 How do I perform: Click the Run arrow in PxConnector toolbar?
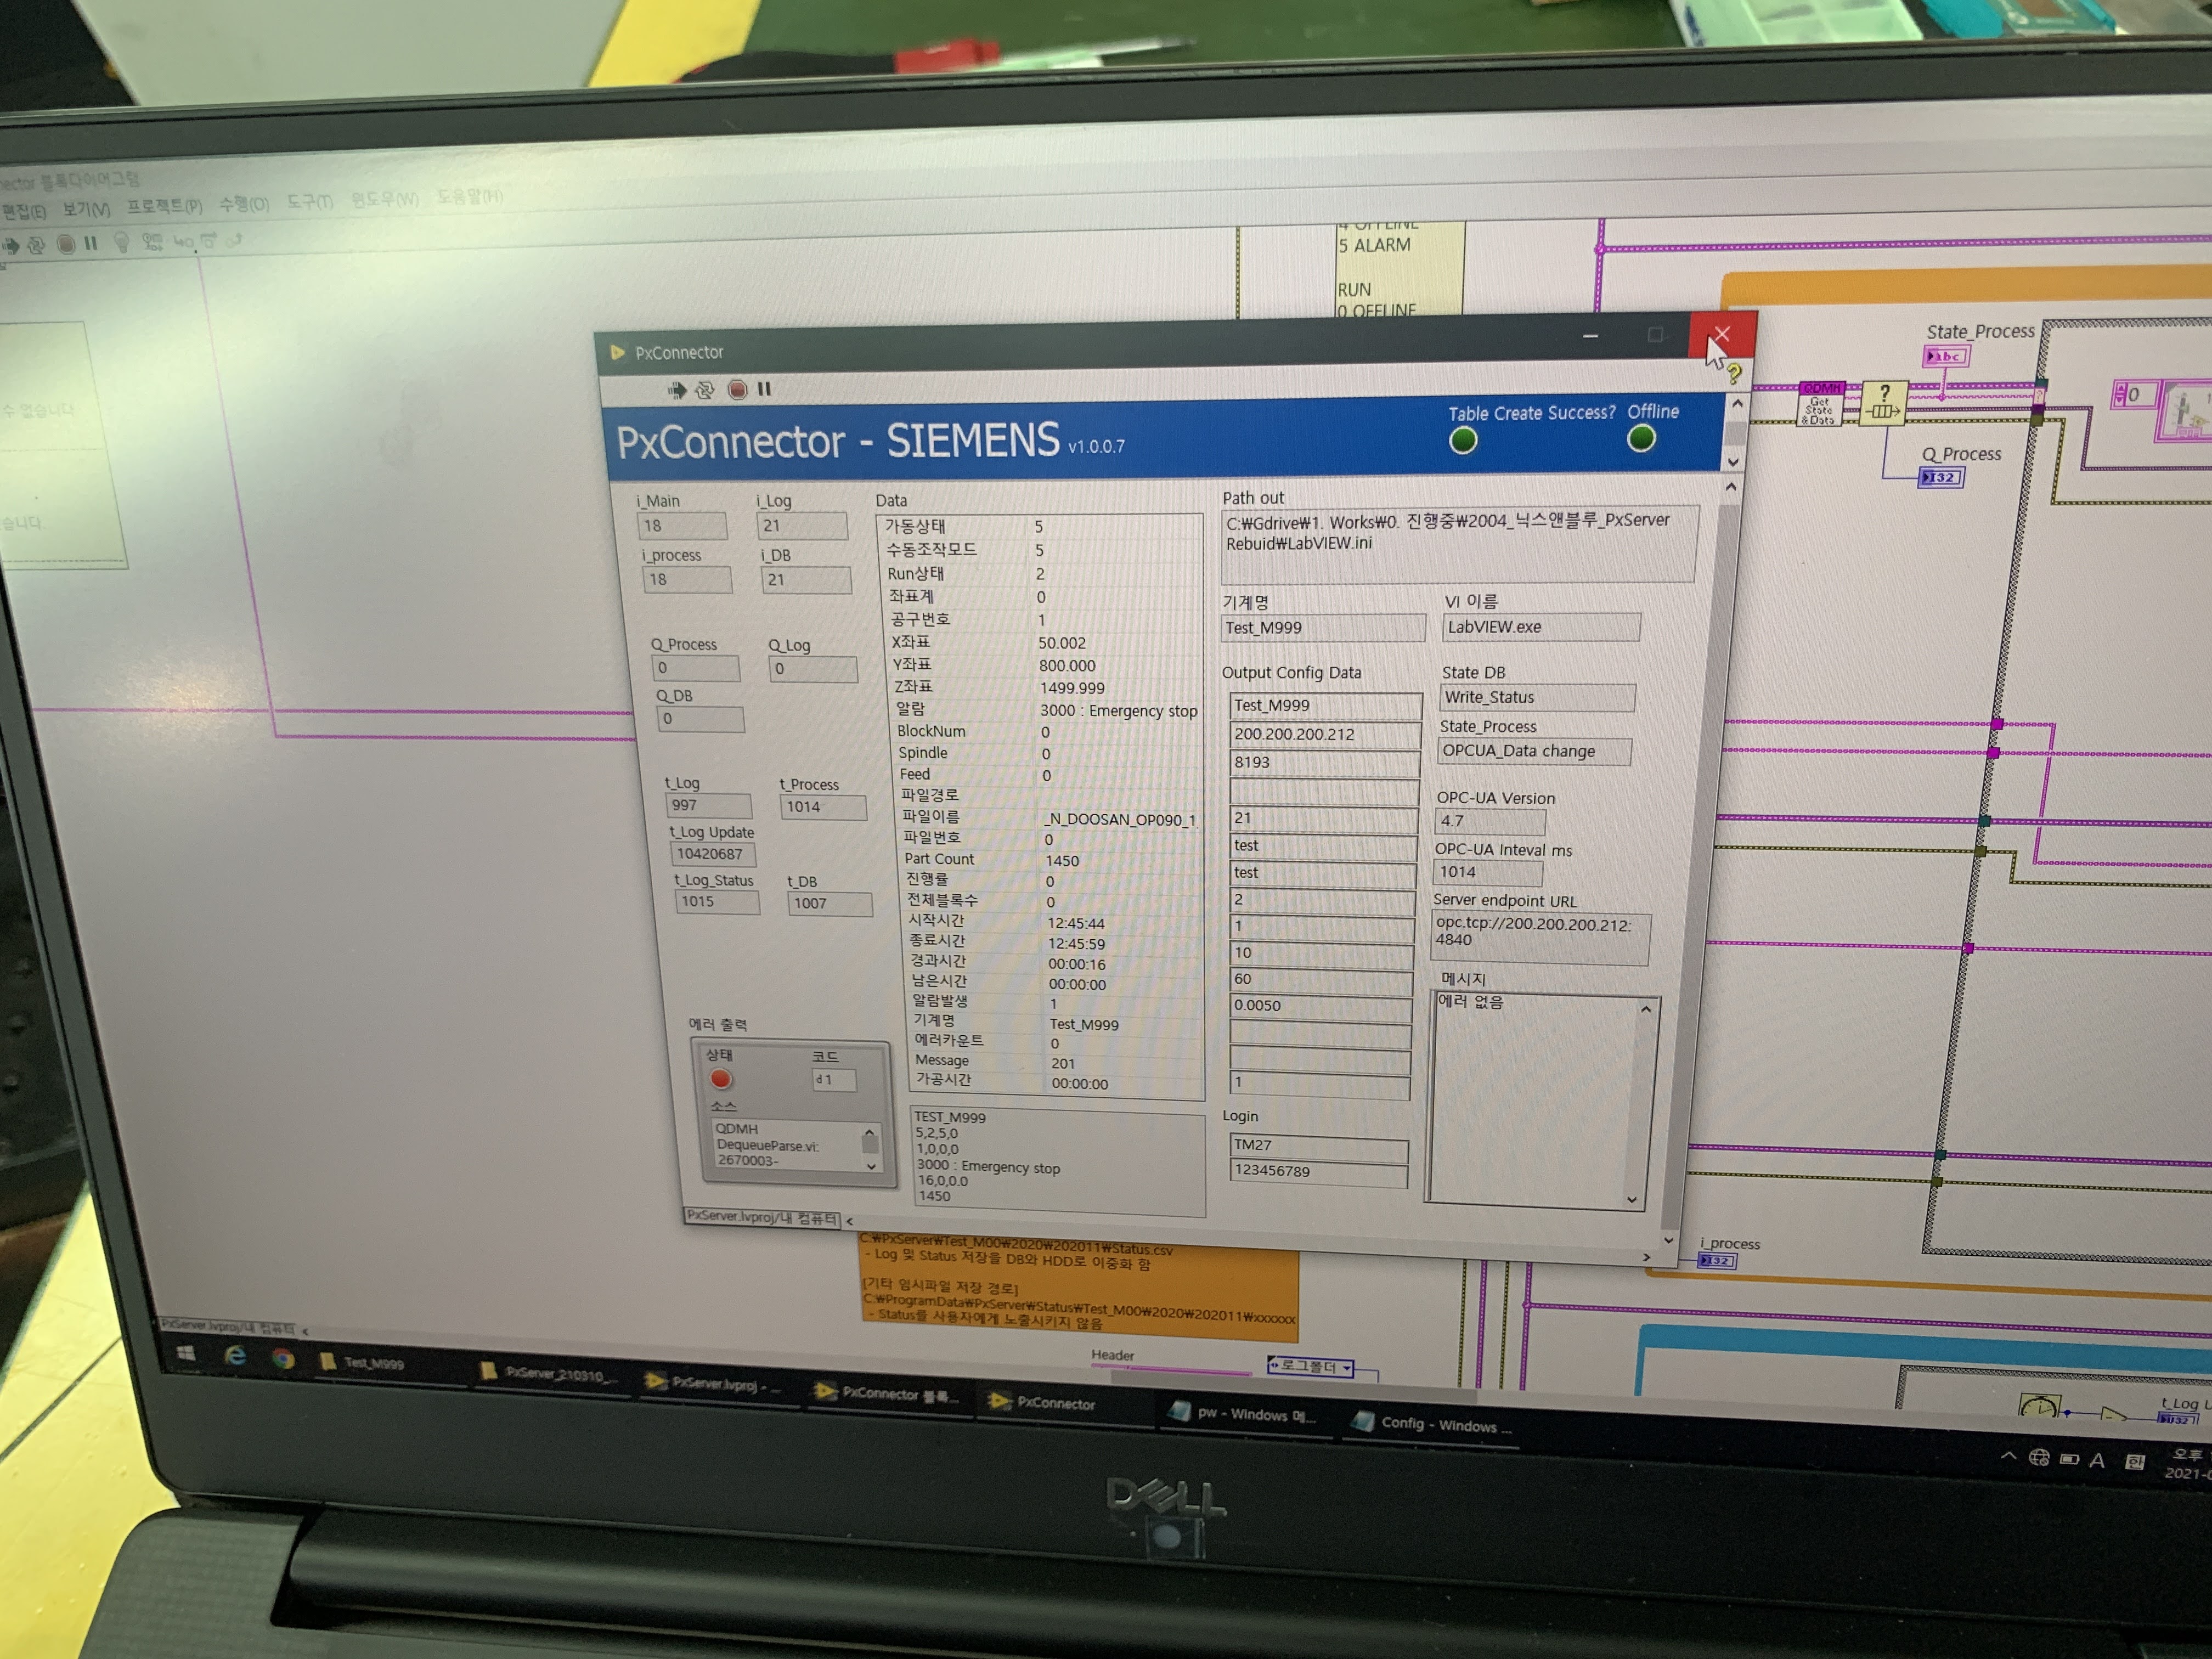[x=677, y=390]
